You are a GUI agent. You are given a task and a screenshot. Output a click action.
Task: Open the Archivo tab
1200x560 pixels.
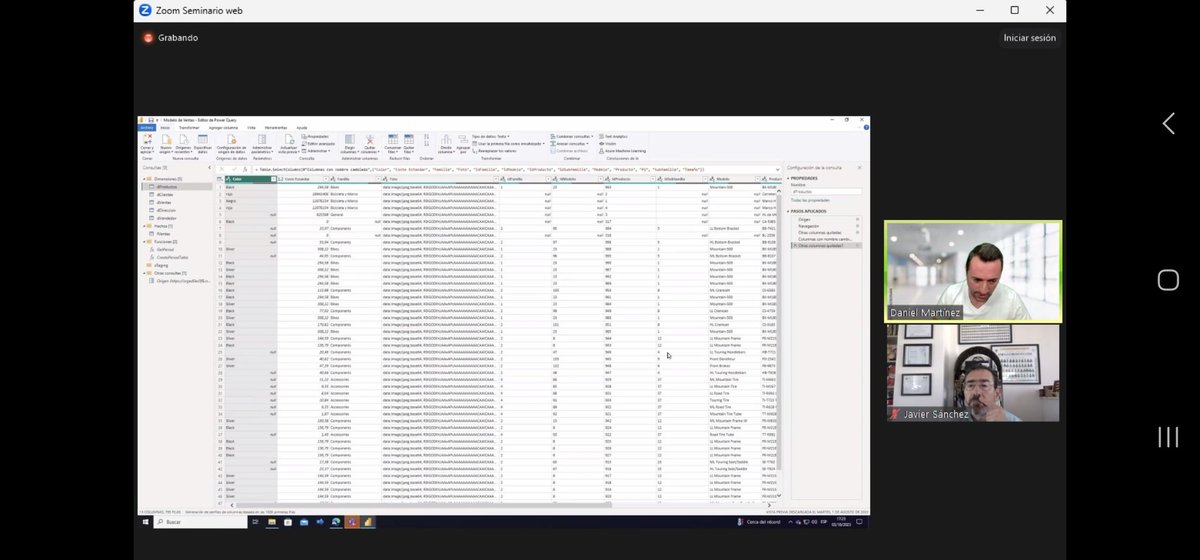146,128
